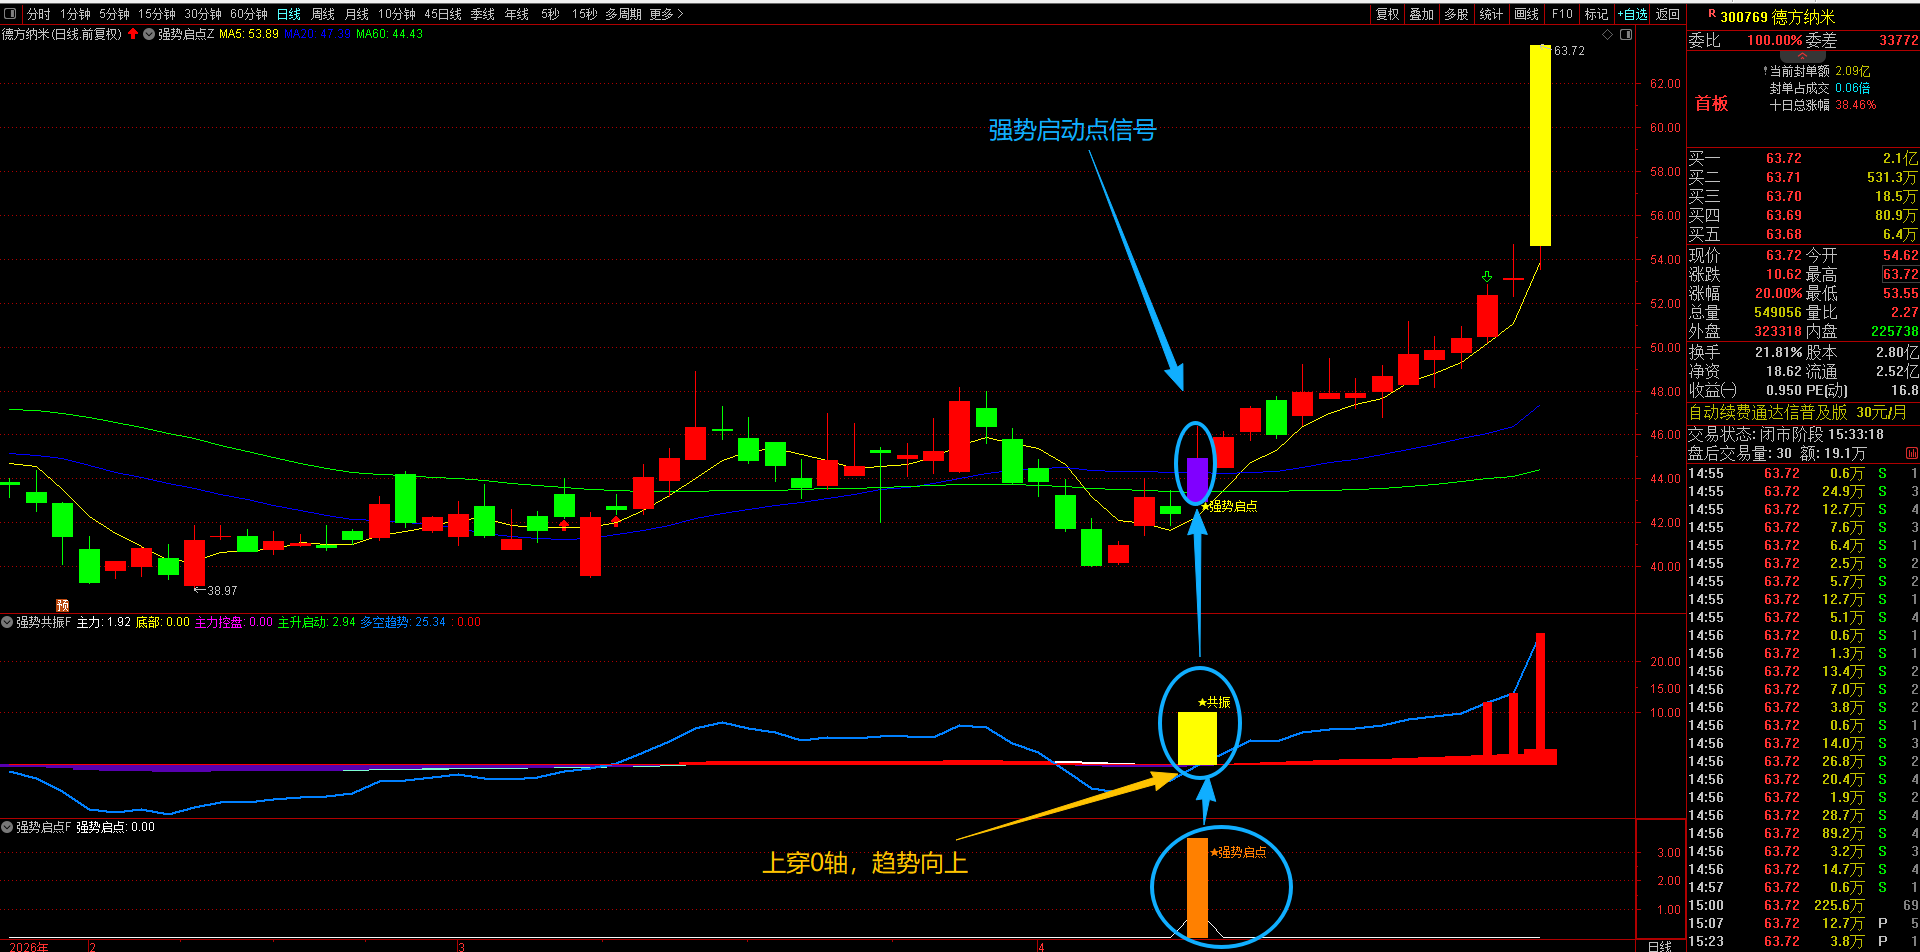Click the 预 forecast marker icon on chart
The image size is (1920, 952).
click(x=62, y=605)
